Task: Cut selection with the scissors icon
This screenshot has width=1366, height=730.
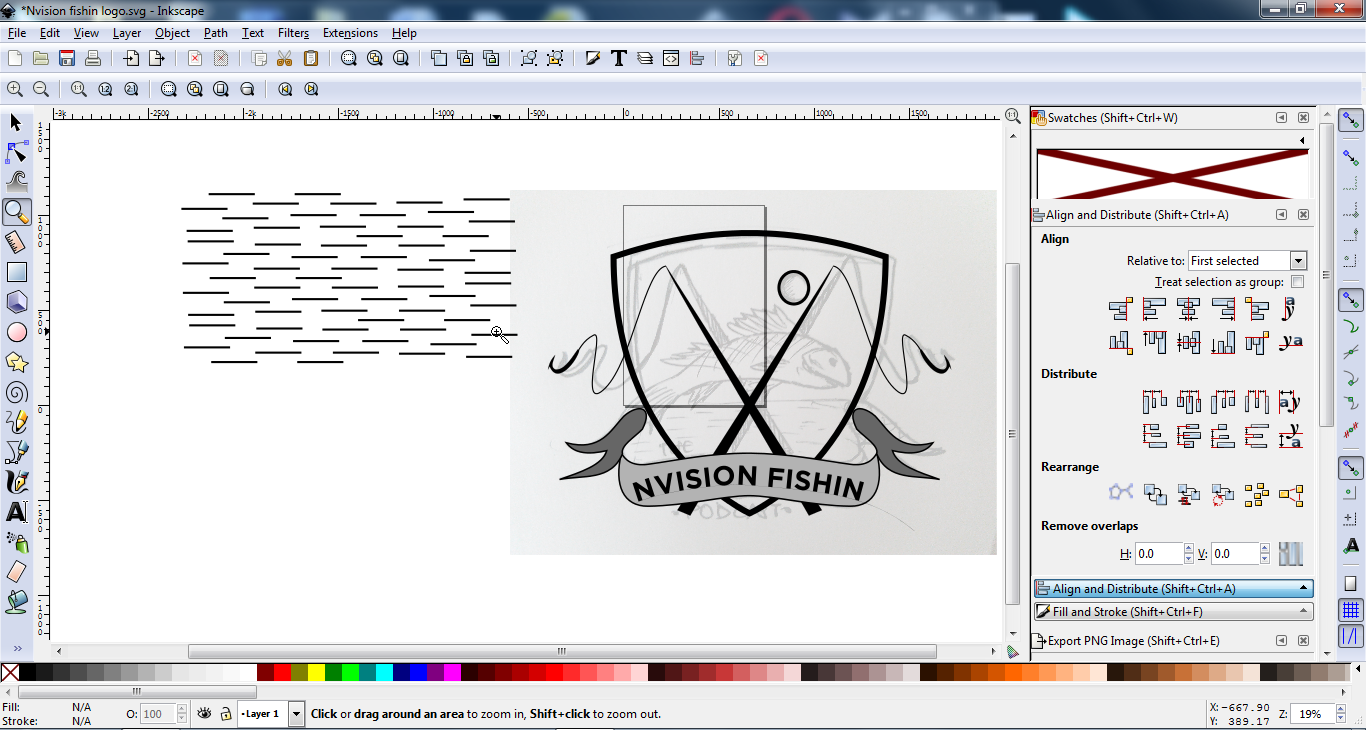Action: [x=284, y=59]
